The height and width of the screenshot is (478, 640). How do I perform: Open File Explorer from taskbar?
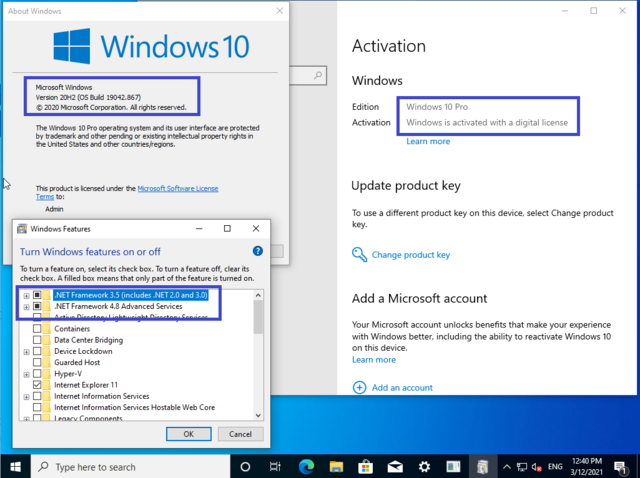pos(336,467)
